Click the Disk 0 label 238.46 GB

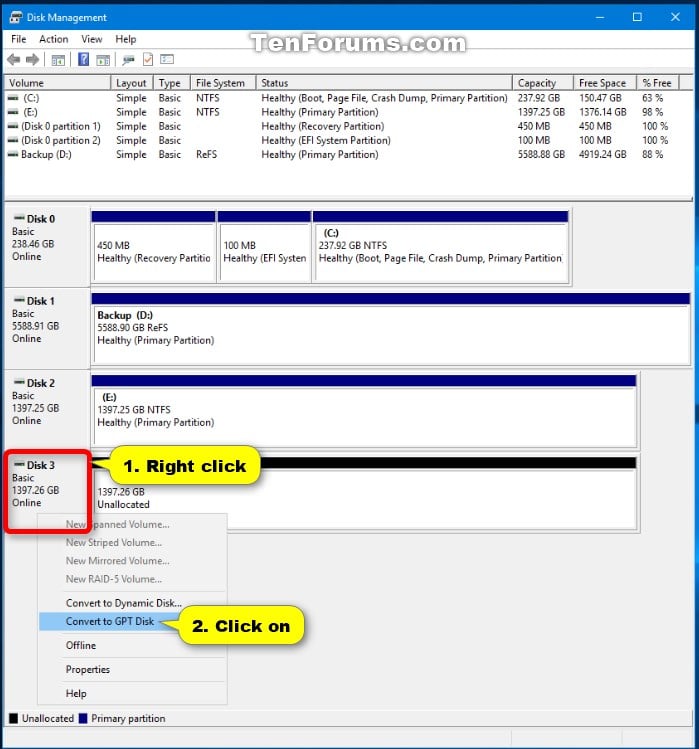(x=33, y=244)
